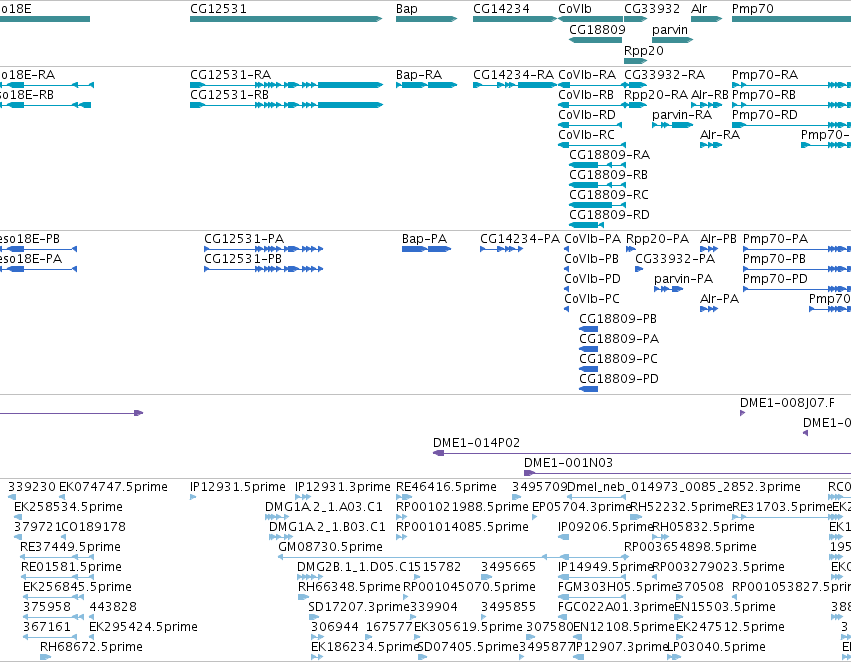Open the CG18809-RD transcript label
This screenshot has height=662, width=851.
pos(609,214)
